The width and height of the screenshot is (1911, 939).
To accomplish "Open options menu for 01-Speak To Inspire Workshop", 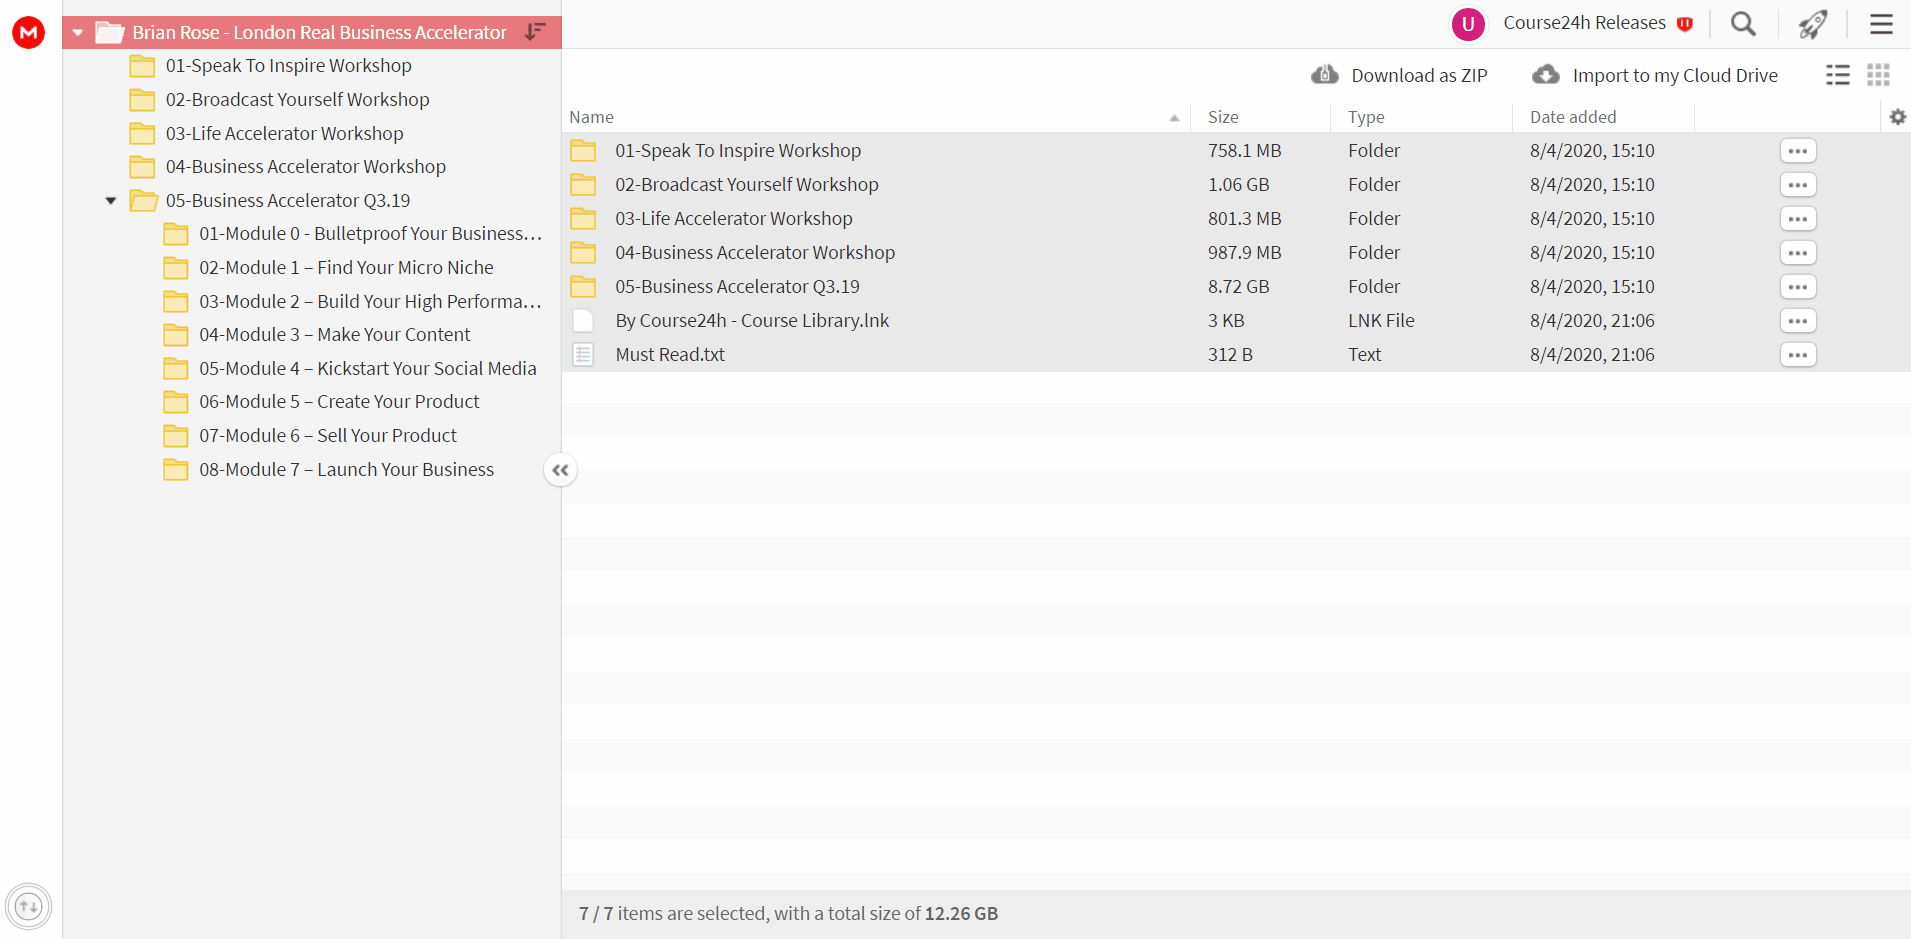I will point(1798,151).
